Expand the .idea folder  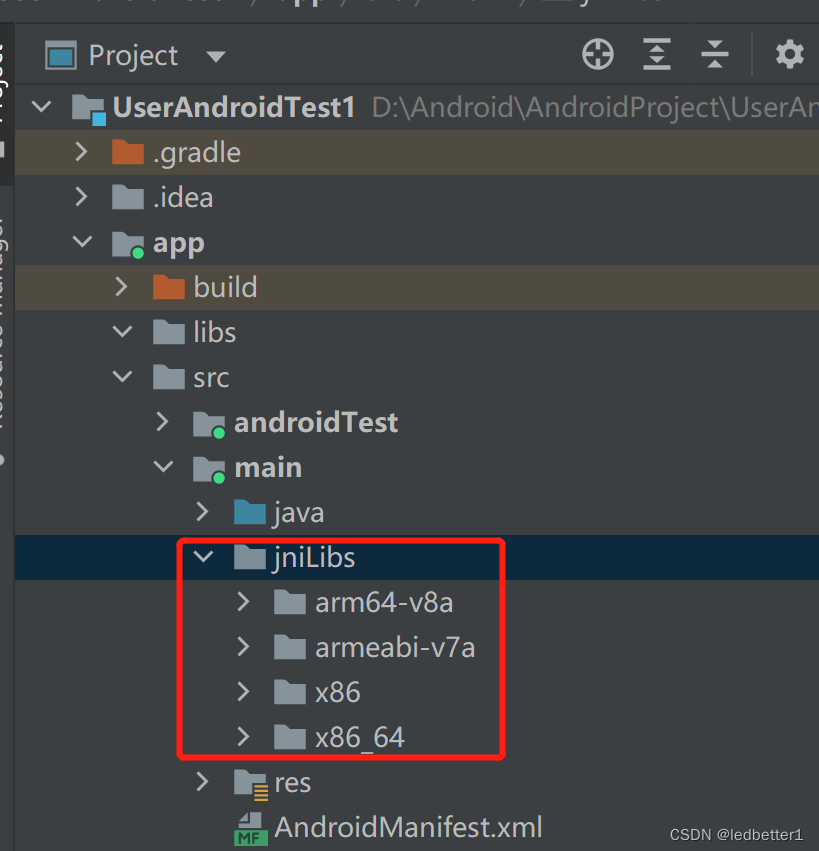pos(81,197)
